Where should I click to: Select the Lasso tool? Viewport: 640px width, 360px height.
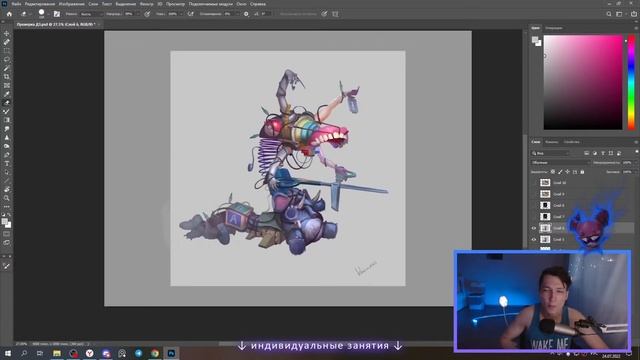[7, 59]
